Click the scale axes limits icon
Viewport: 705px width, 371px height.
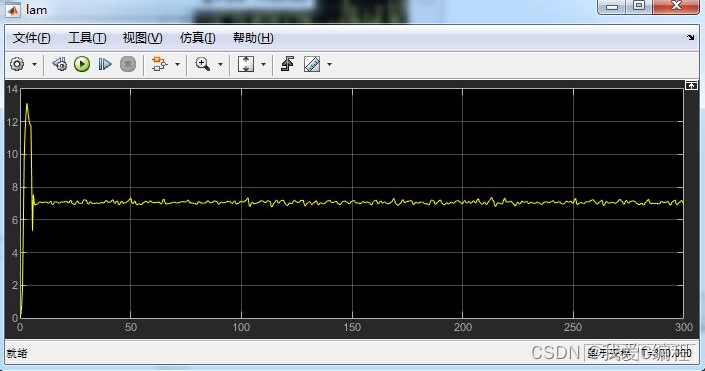click(246, 64)
